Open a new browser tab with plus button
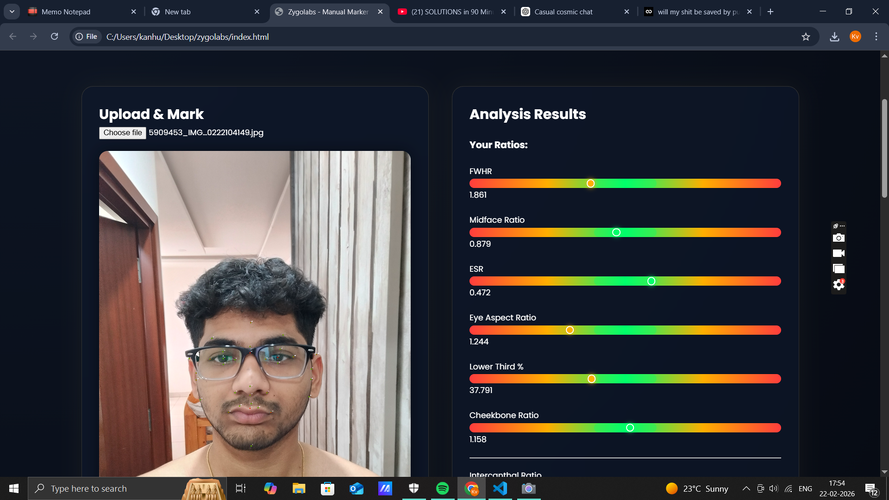The image size is (889, 500). 770,12
